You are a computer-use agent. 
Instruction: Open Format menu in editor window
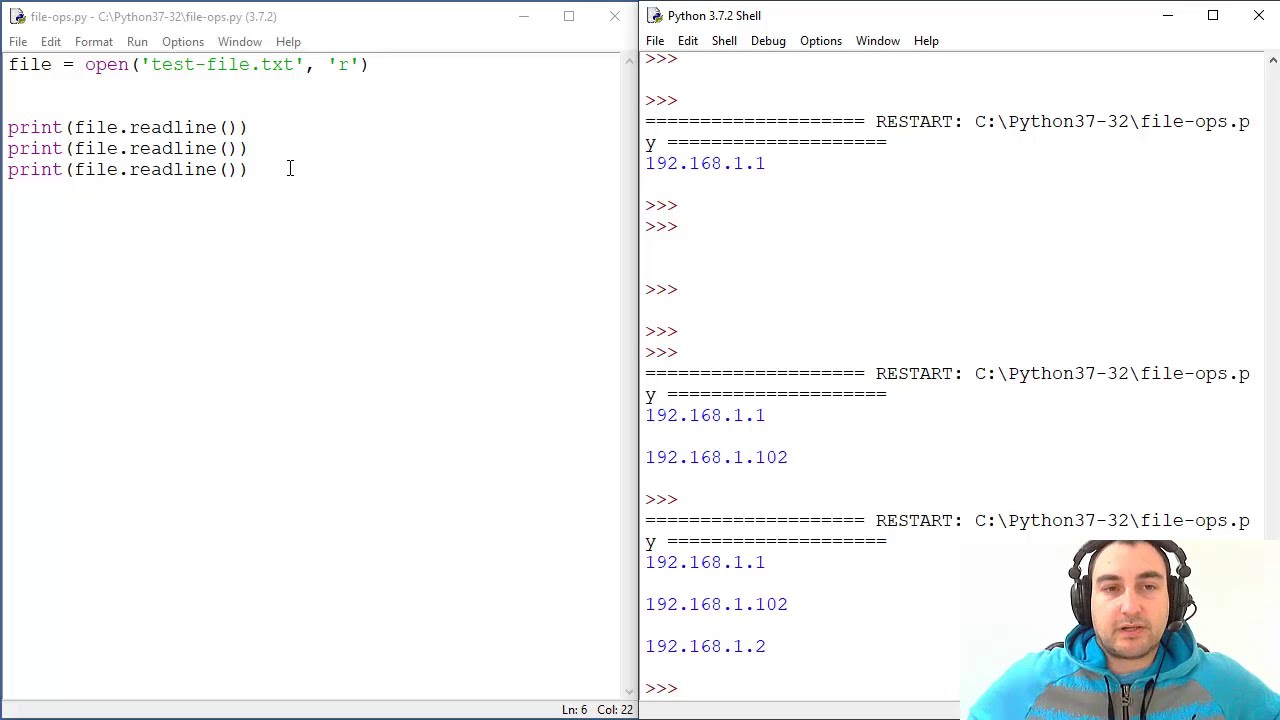tap(94, 42)
